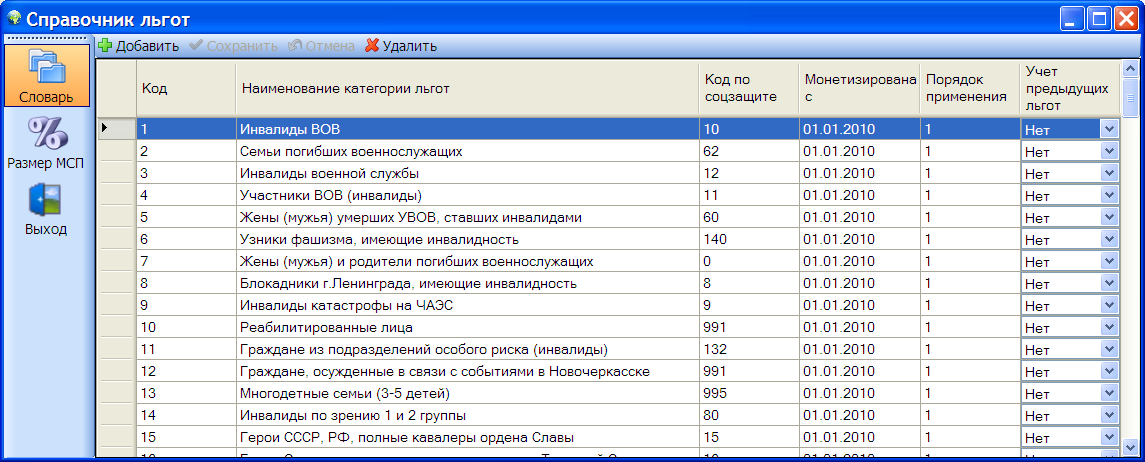Click Наименование категории льгот column header
The image size is (1145, 462).
pos(466,89)
